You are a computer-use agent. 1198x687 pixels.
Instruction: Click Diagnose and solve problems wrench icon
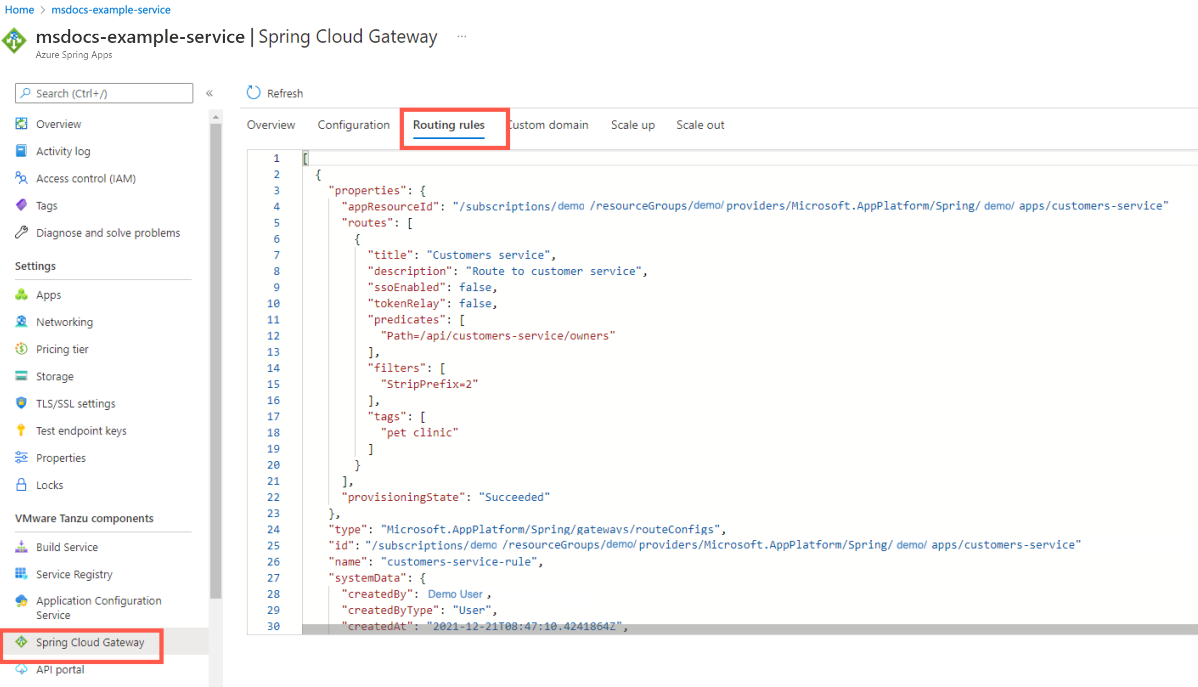[22, 233]
